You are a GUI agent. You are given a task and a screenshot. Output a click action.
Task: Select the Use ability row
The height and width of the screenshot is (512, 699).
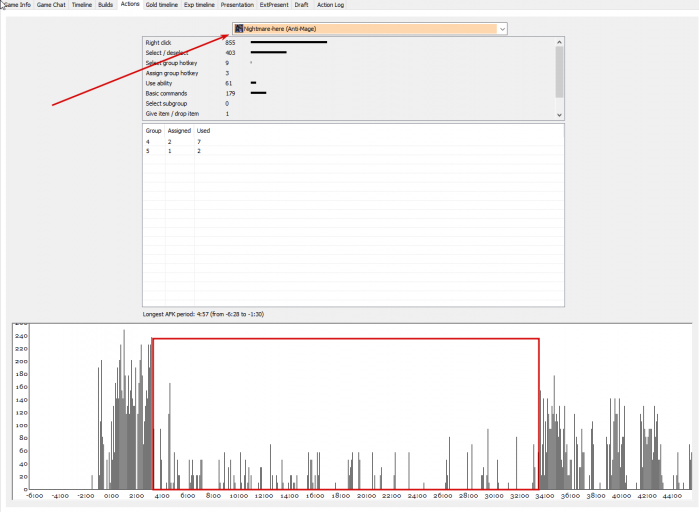tap(349, 83)
